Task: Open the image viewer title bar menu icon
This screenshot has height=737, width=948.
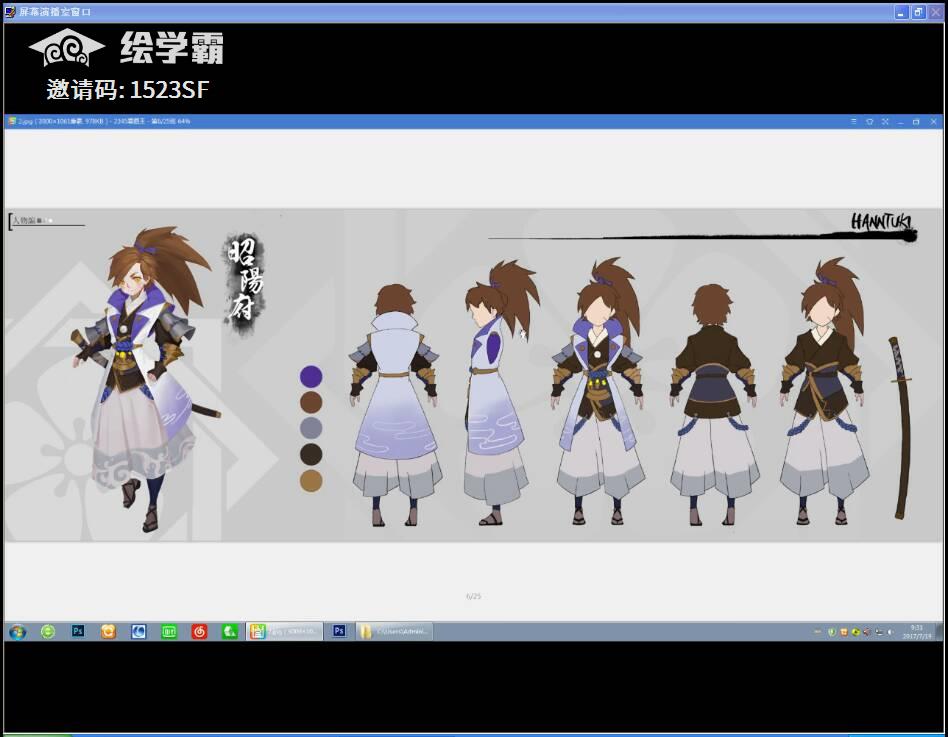Action: 854,122
